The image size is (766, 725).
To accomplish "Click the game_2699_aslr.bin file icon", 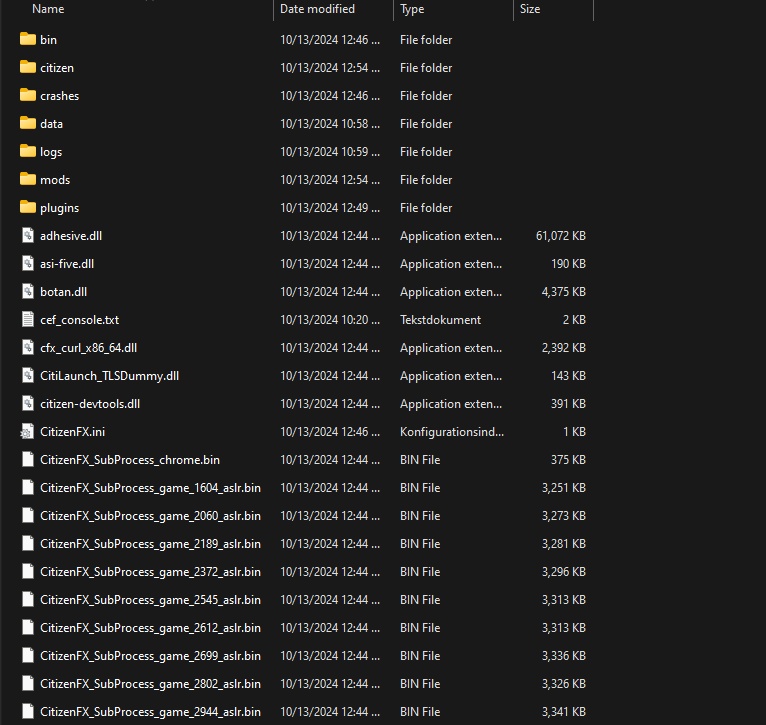I will (28, 656).
